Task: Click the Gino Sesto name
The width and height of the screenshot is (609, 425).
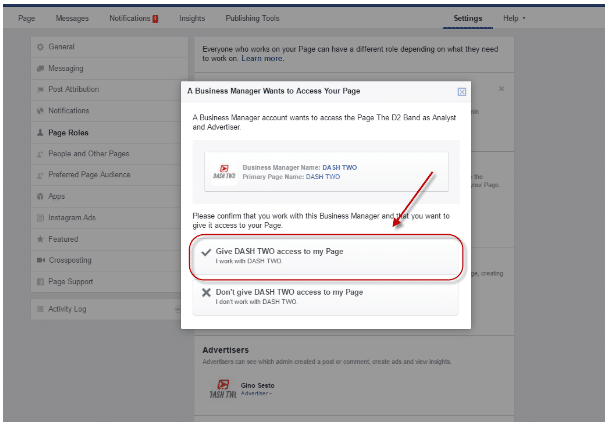Action: (258, 385)
